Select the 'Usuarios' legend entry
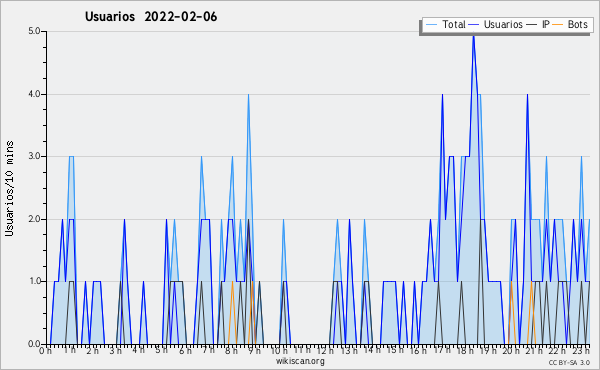This screenshot has width=600, height=370. click(496, 24)
